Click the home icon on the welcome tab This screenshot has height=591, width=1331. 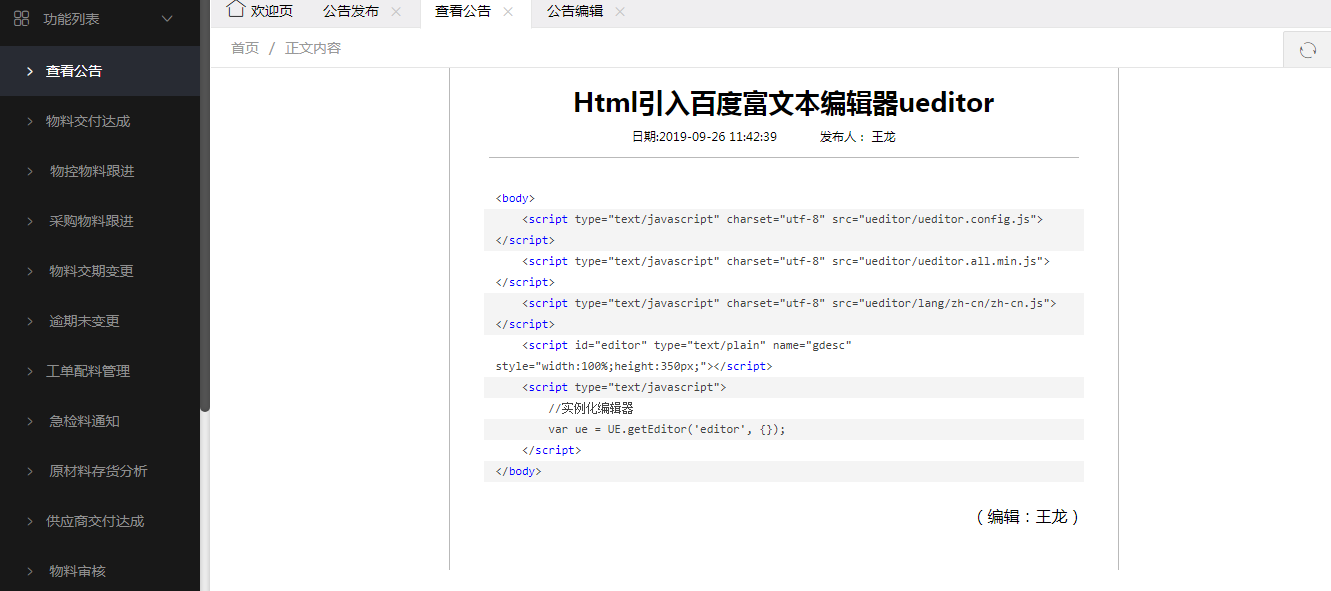point(236,10)
